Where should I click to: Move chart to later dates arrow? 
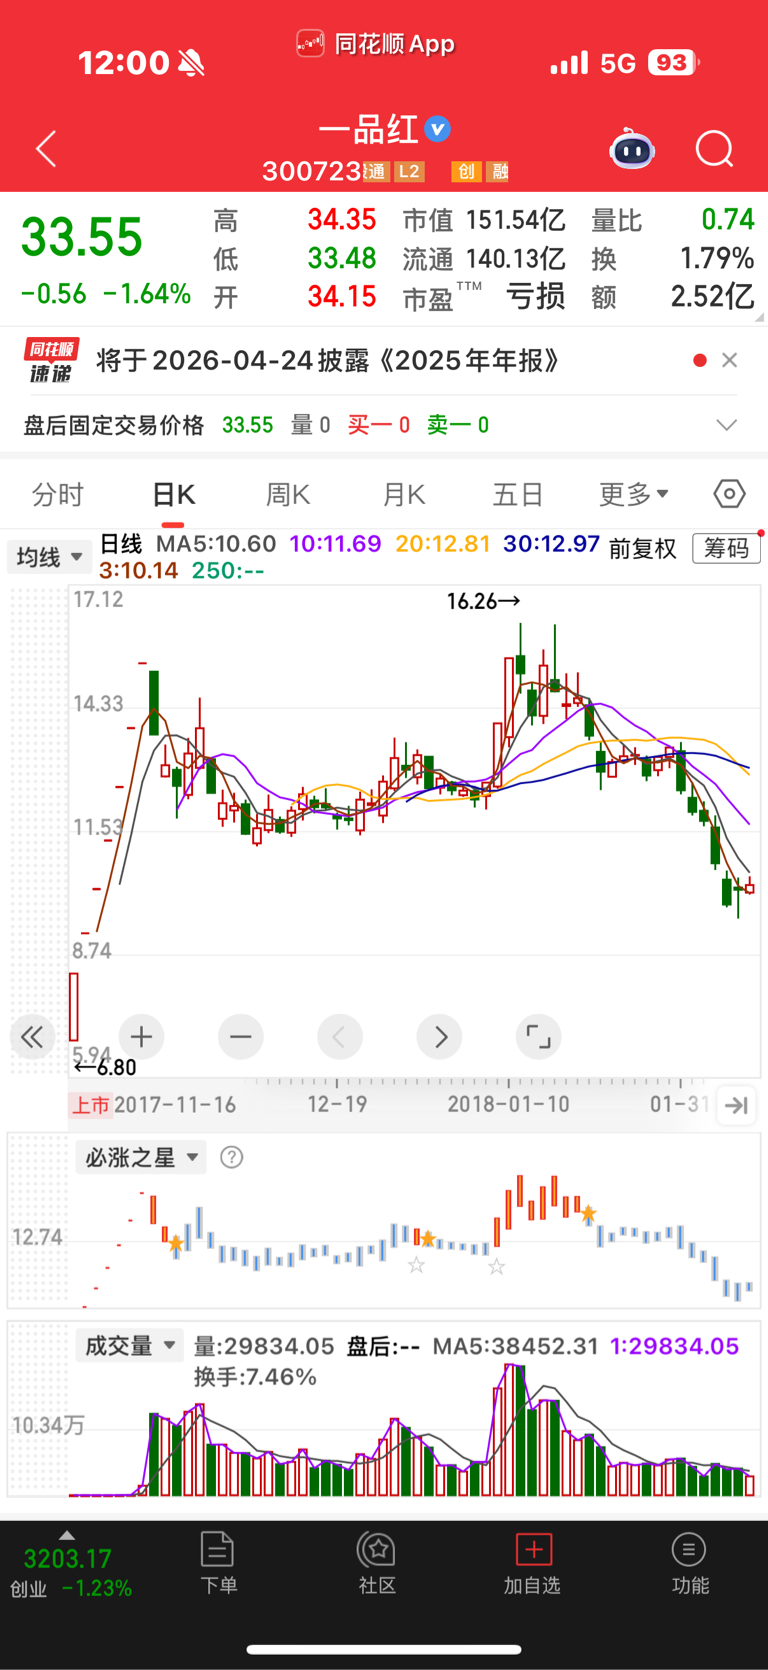pyautogui.click(x=440, y=1037)
